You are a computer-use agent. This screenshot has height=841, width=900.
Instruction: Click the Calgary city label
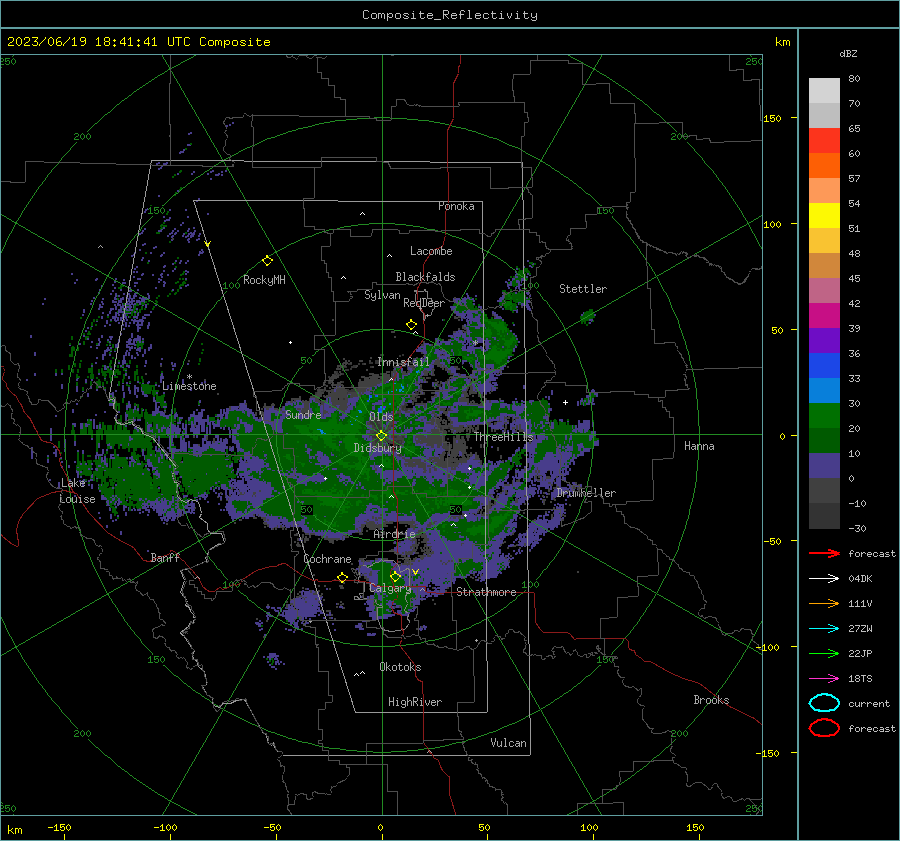[x=390, y=588]
